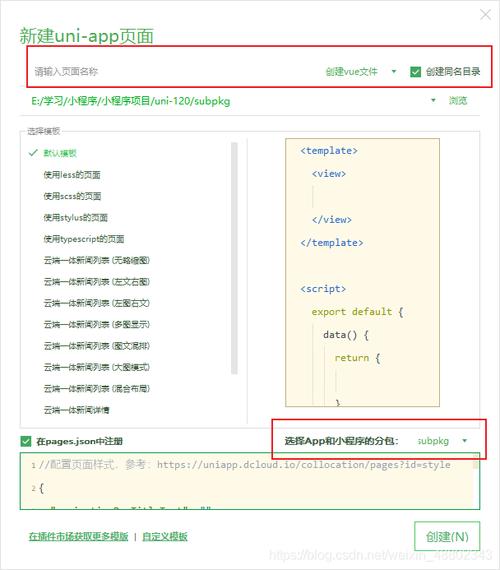Open the subpkg sub-package dropdown
Viewport: 500px width, 570px height.
(x=442, y=441)
